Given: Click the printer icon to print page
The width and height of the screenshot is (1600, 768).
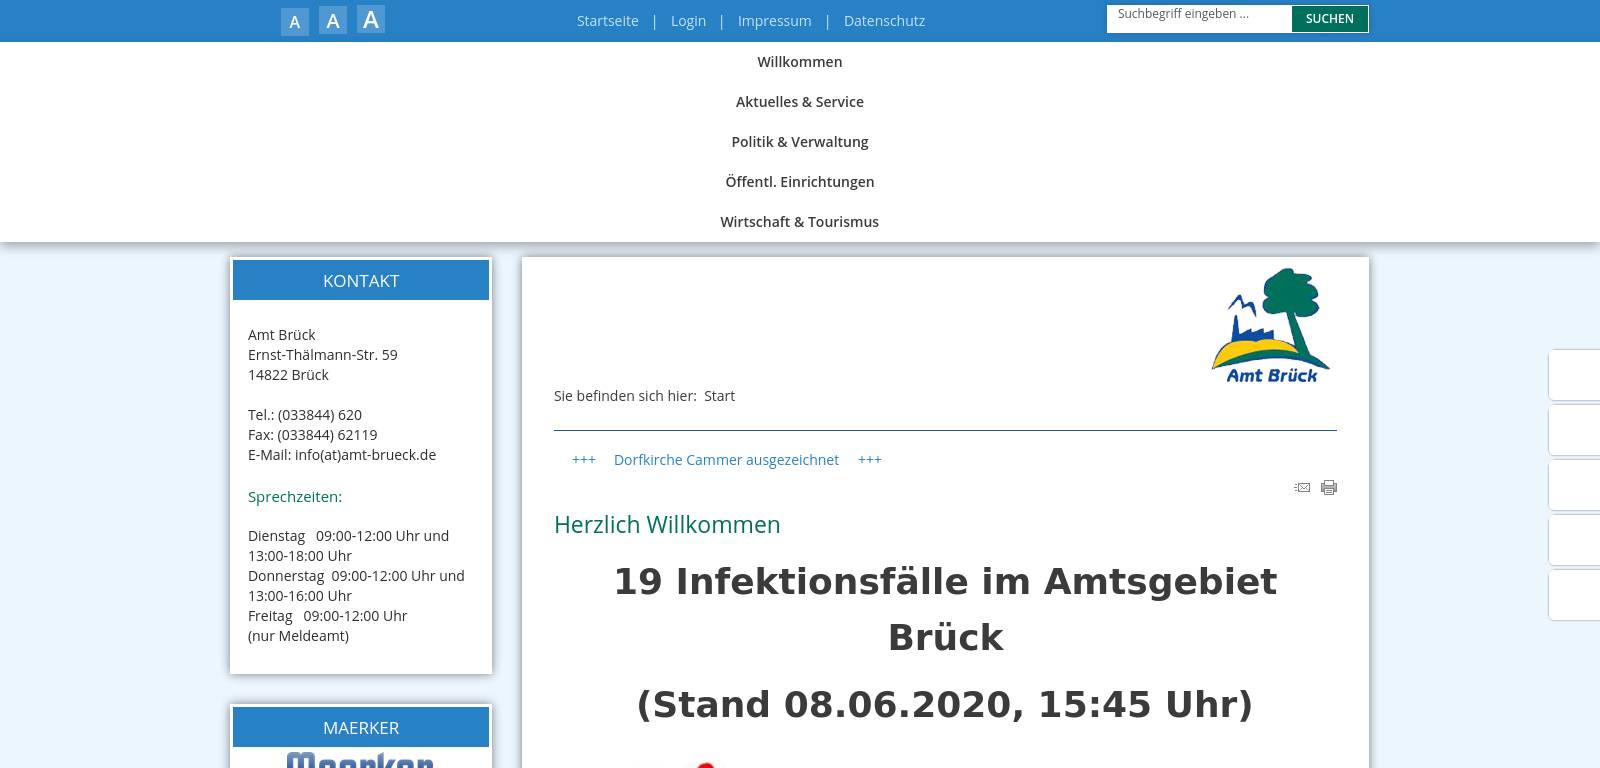Looking at the screenshot, I should click(x=1329, y=488).
